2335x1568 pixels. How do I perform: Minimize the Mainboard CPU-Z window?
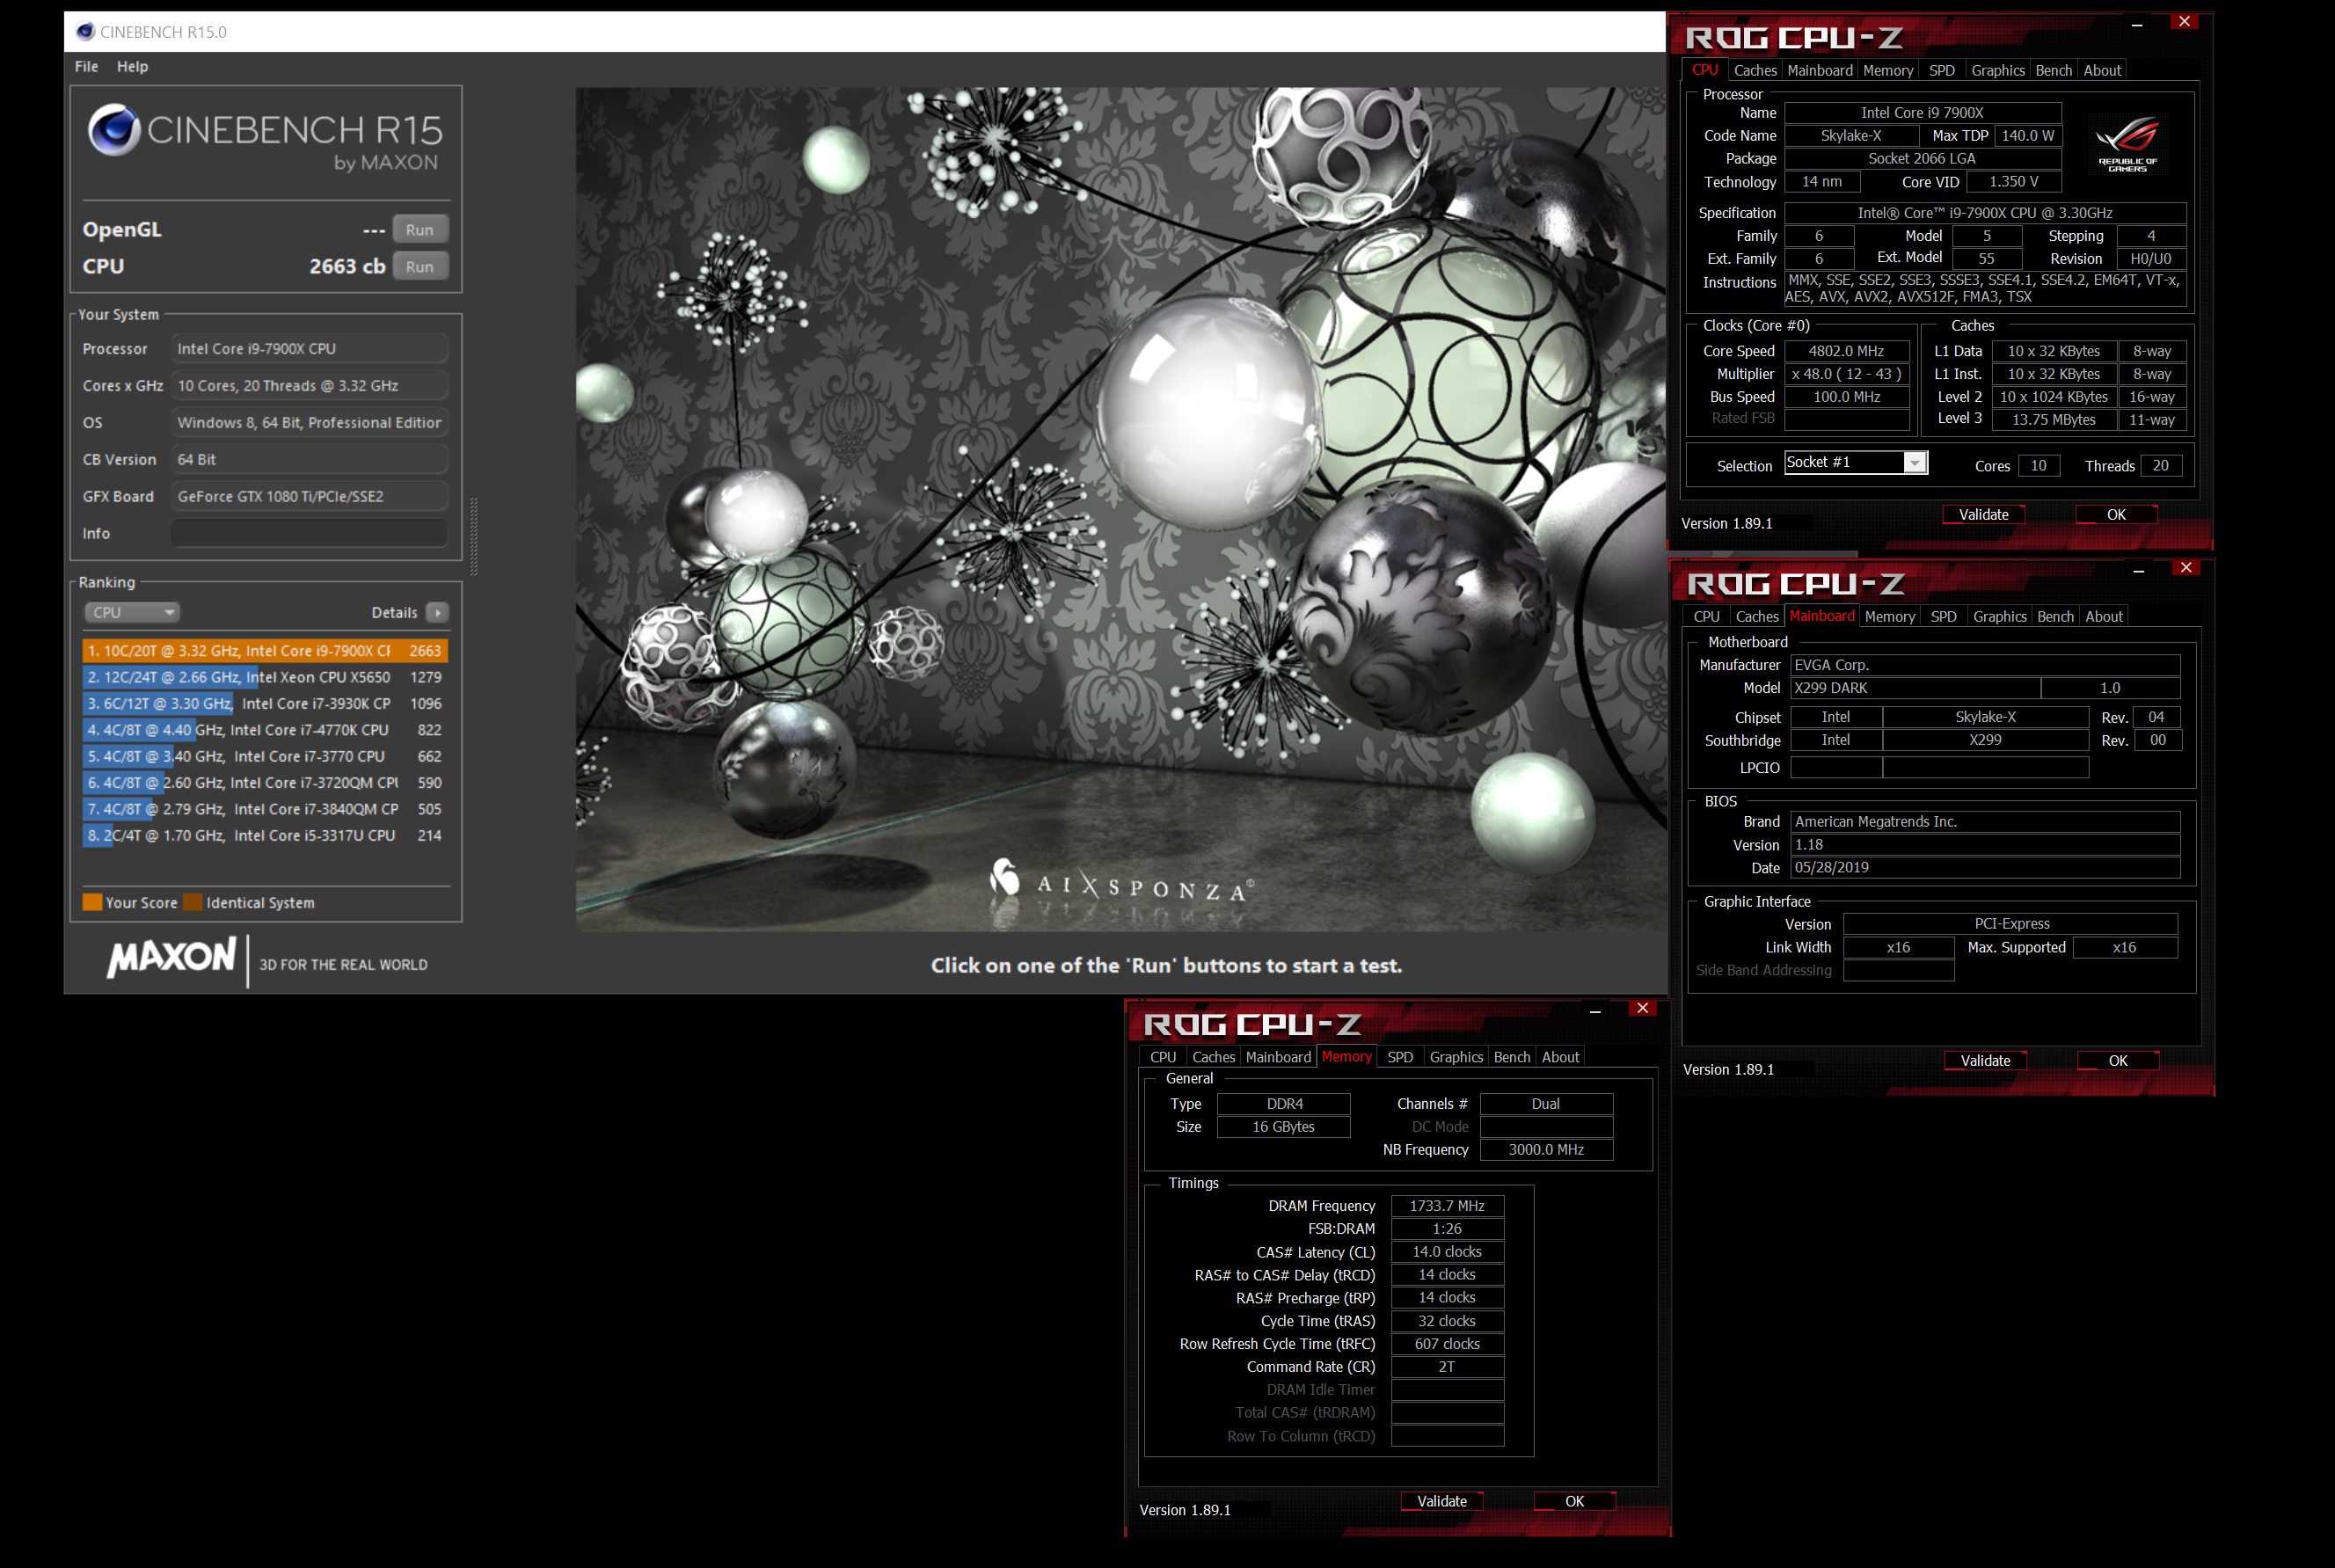(2139, 570)
